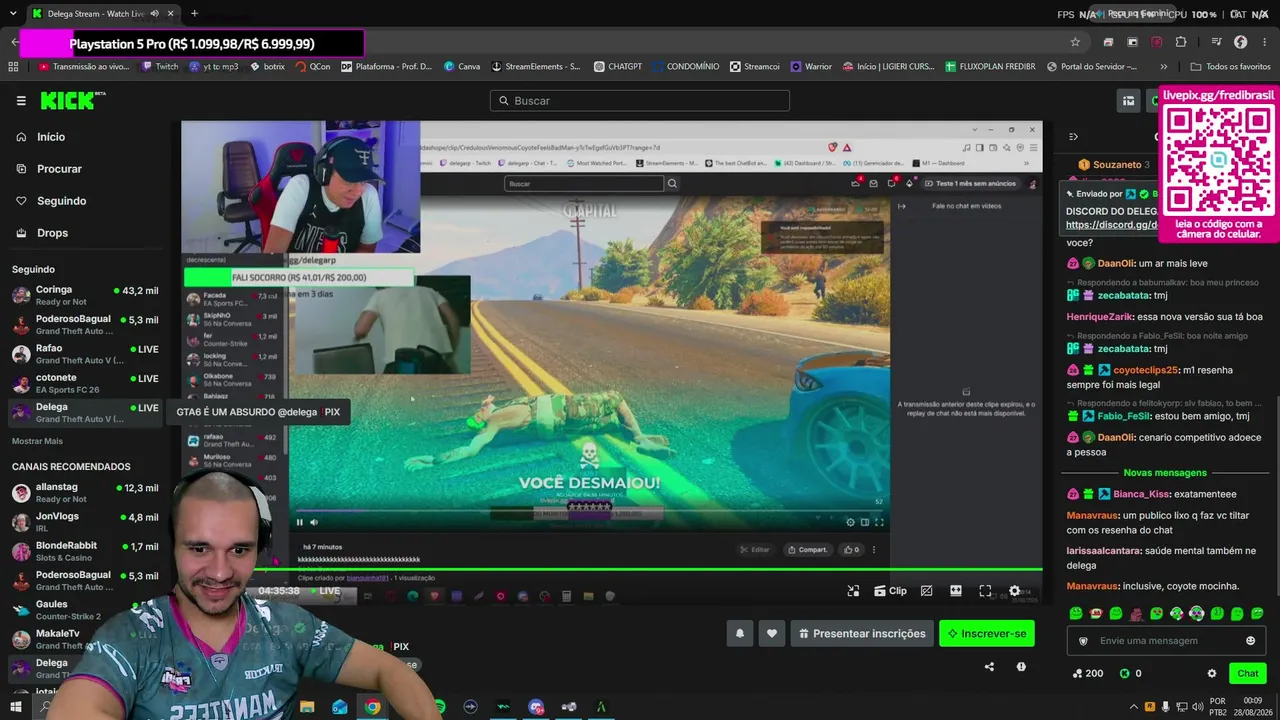
Task: Open Coringa's channel from followed list
Action: pyautogui.click(x=85, y=296)
